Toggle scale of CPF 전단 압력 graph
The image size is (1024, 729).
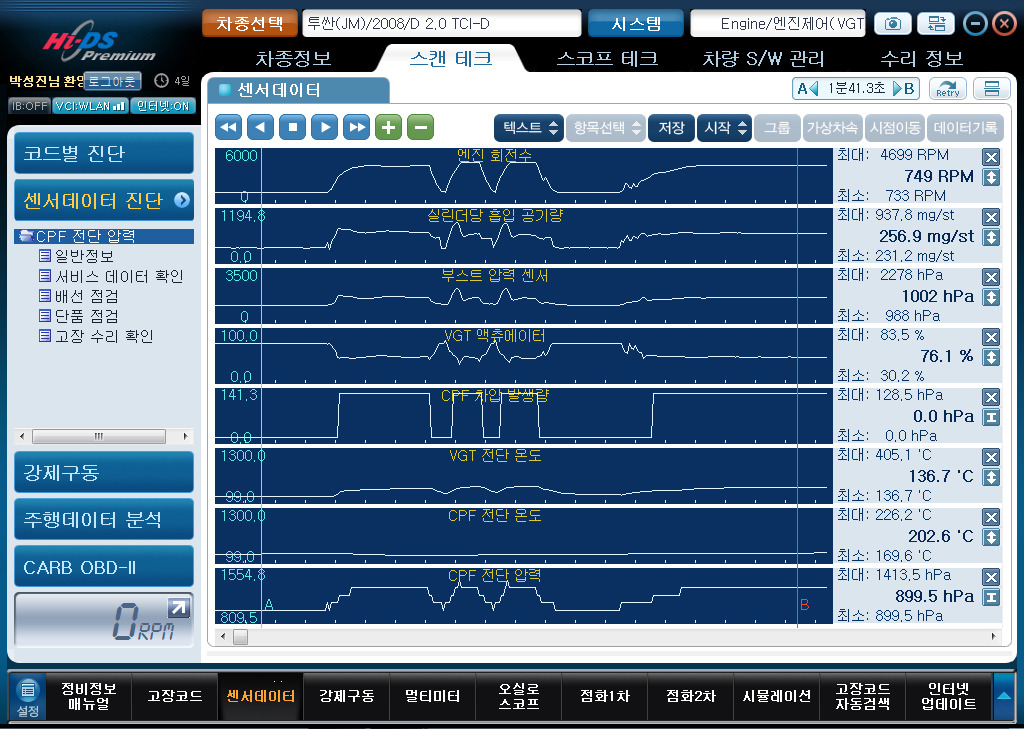click(x=991, y=597)
